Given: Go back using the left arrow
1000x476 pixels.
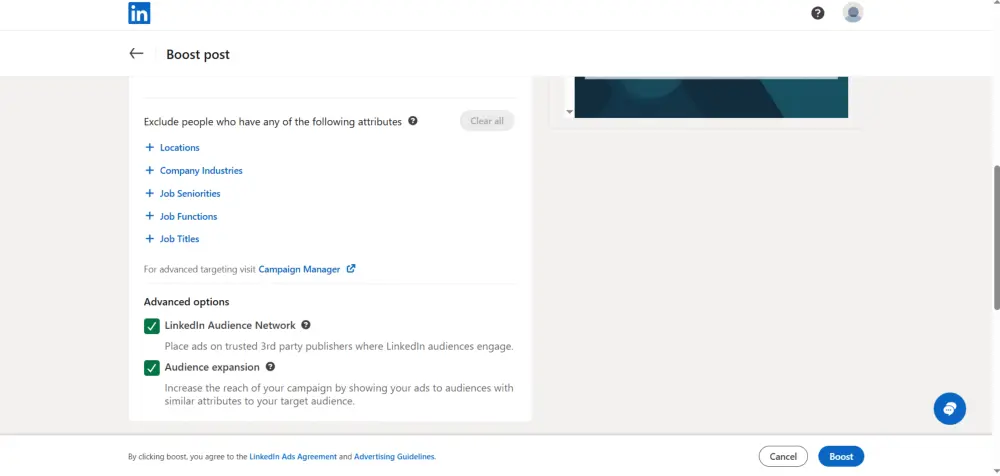Looking at the screenshot, I should pyautogui.click(x=136, y=54).
